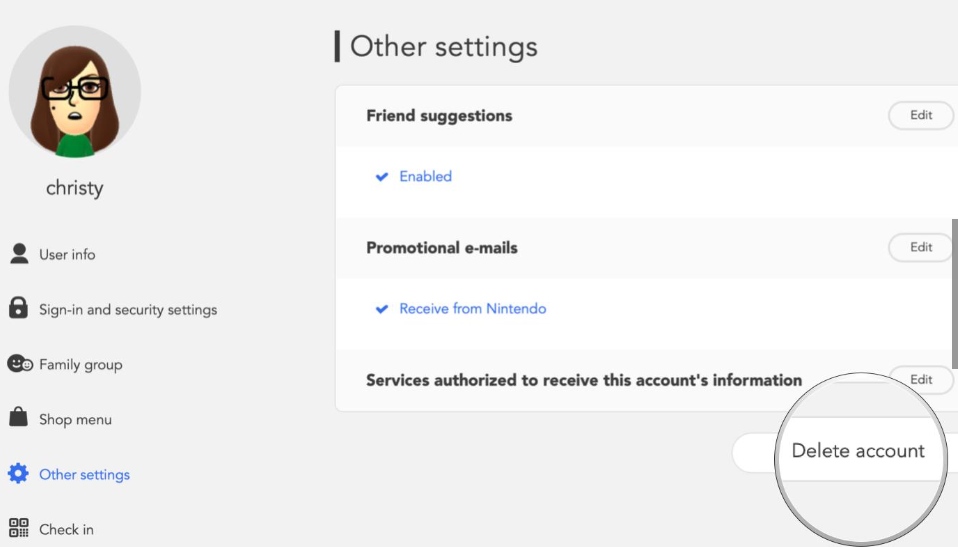
Task: Click the padlock sign-in security icon
Action: coord(18,308)
